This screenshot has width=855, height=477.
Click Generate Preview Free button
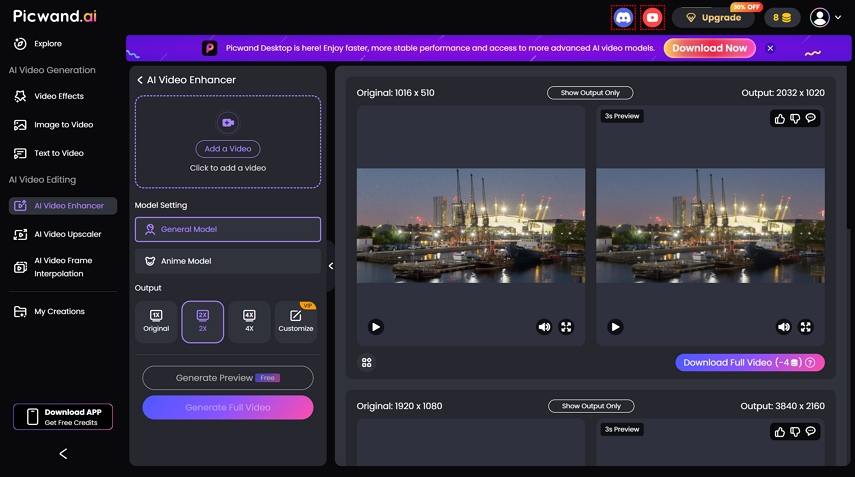[228, 378]
